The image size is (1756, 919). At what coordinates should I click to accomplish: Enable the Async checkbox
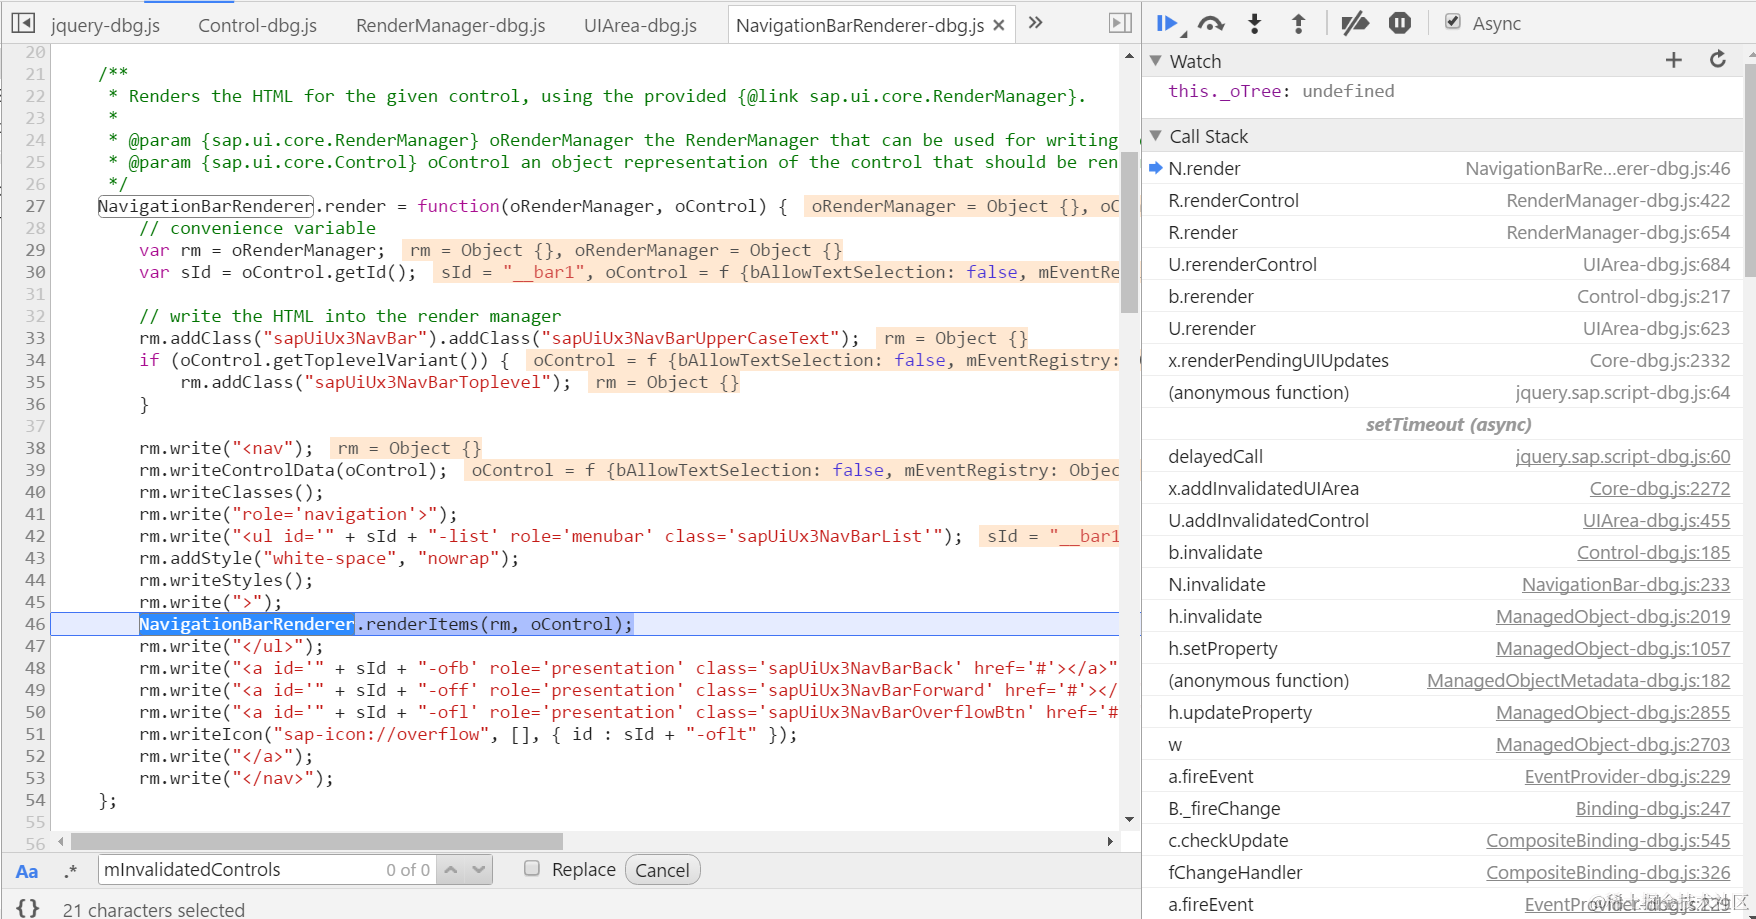1453,22
